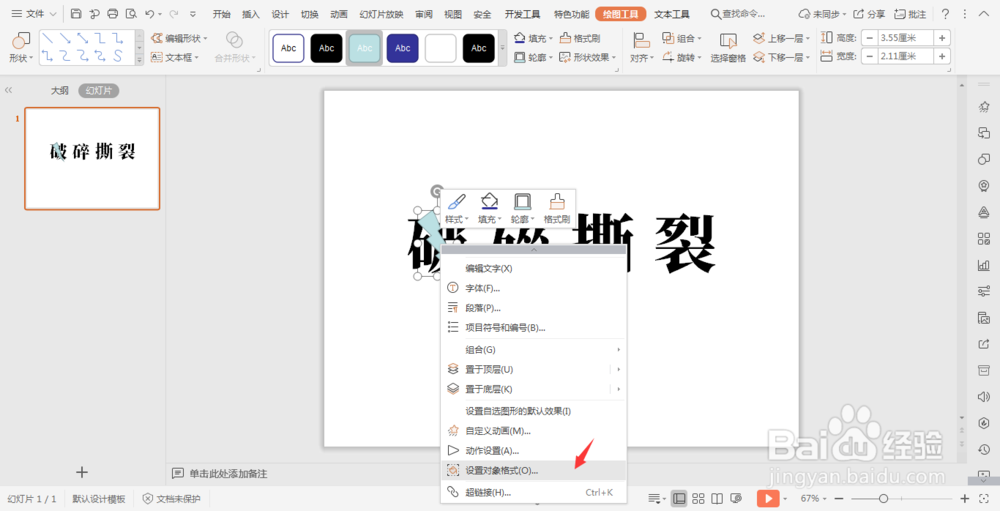Image resolution: width=1000 pixels, height=511 pixels.
Task: Open the 旋转 rotate dropdown
Action: [x=682, y=57]
